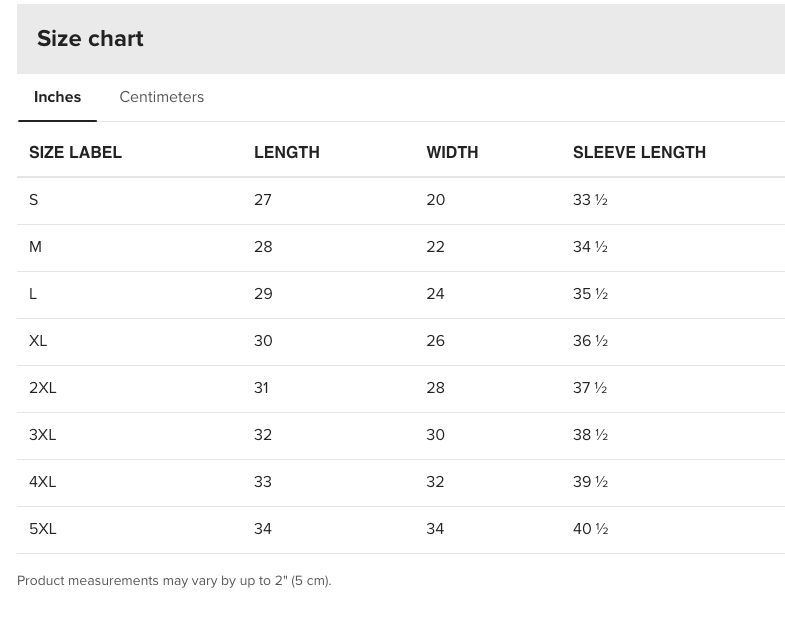
Task: Click the 33 ½ sleeve length value
Action: coord(590,200)
